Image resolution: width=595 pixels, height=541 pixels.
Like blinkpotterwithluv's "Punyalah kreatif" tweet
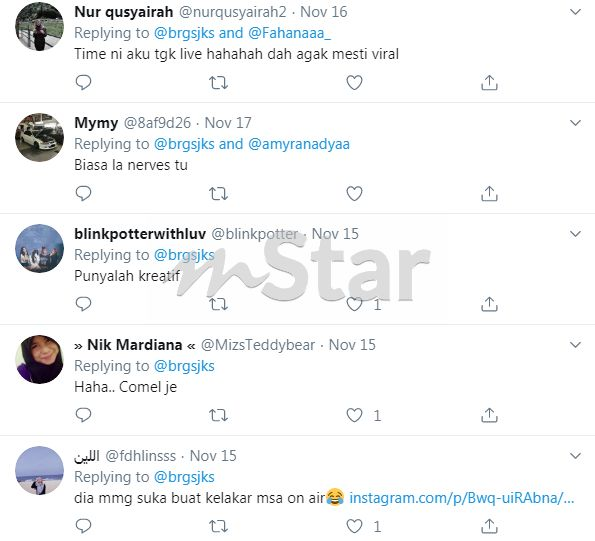click(x=354, y=304)
